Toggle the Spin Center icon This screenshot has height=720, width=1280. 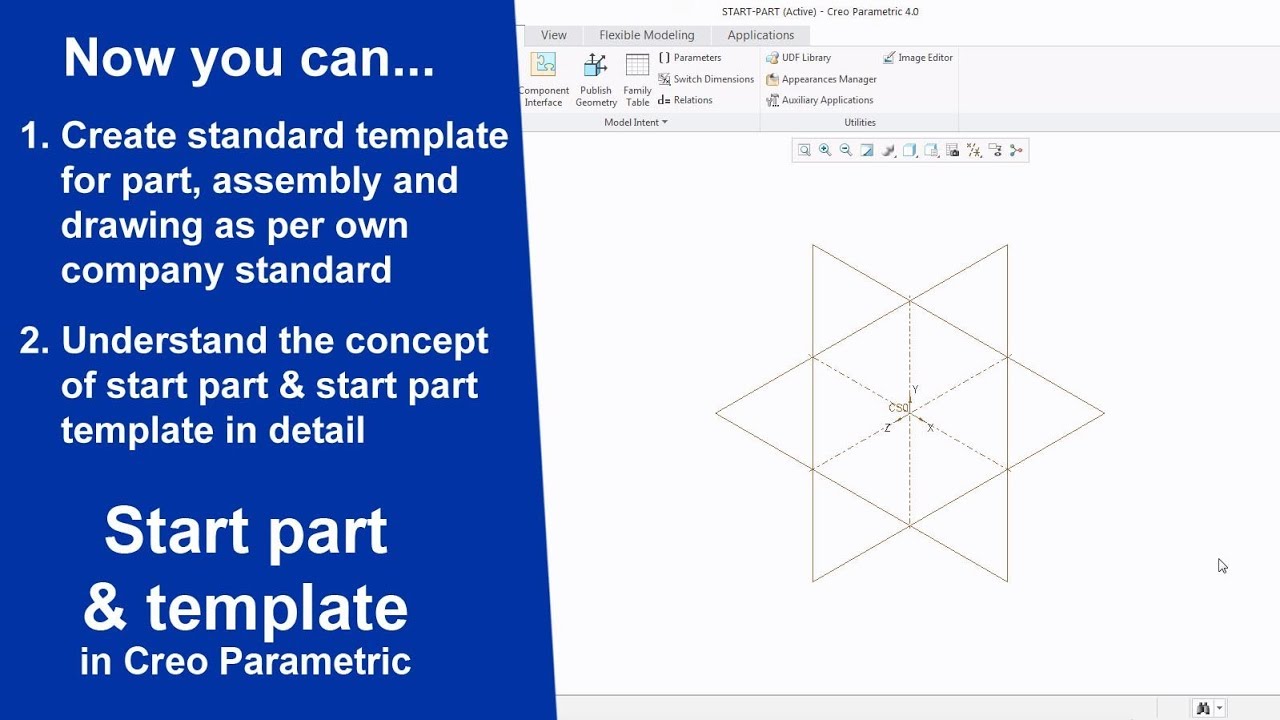pyautogui.click(x=1016, y=151)
